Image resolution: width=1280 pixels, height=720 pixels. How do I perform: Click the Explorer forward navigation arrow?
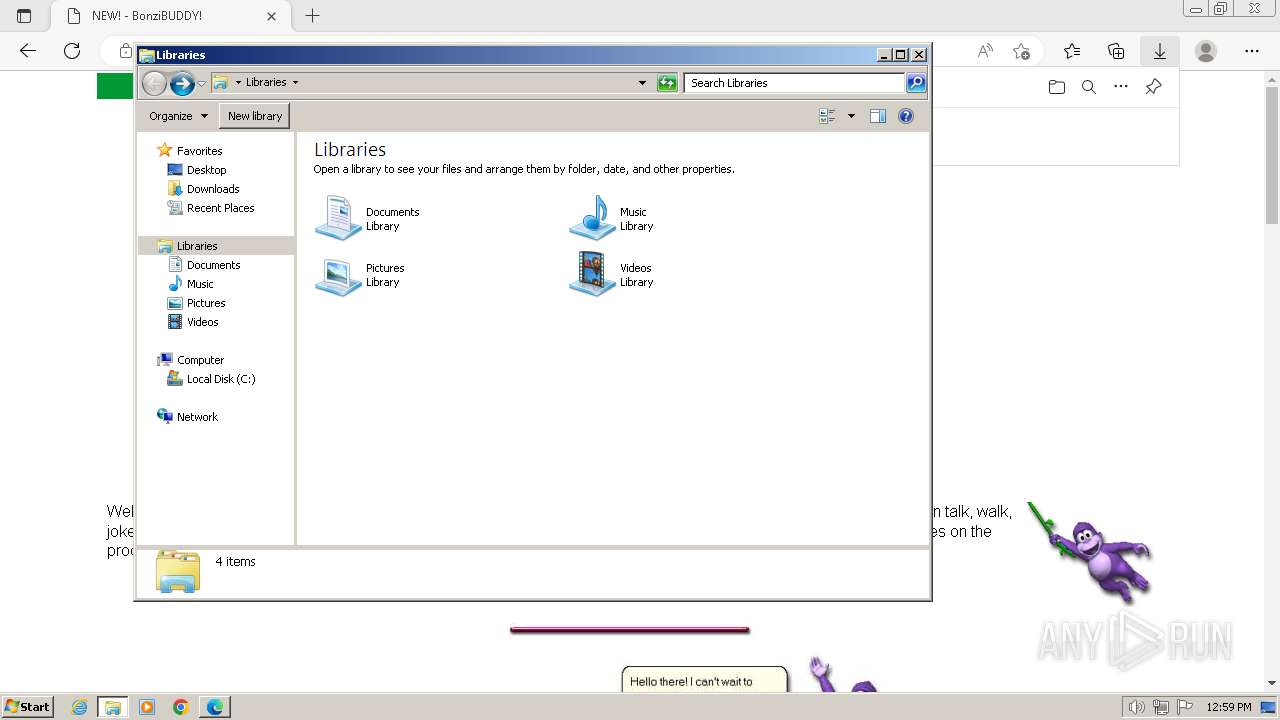tap(182, 83)
